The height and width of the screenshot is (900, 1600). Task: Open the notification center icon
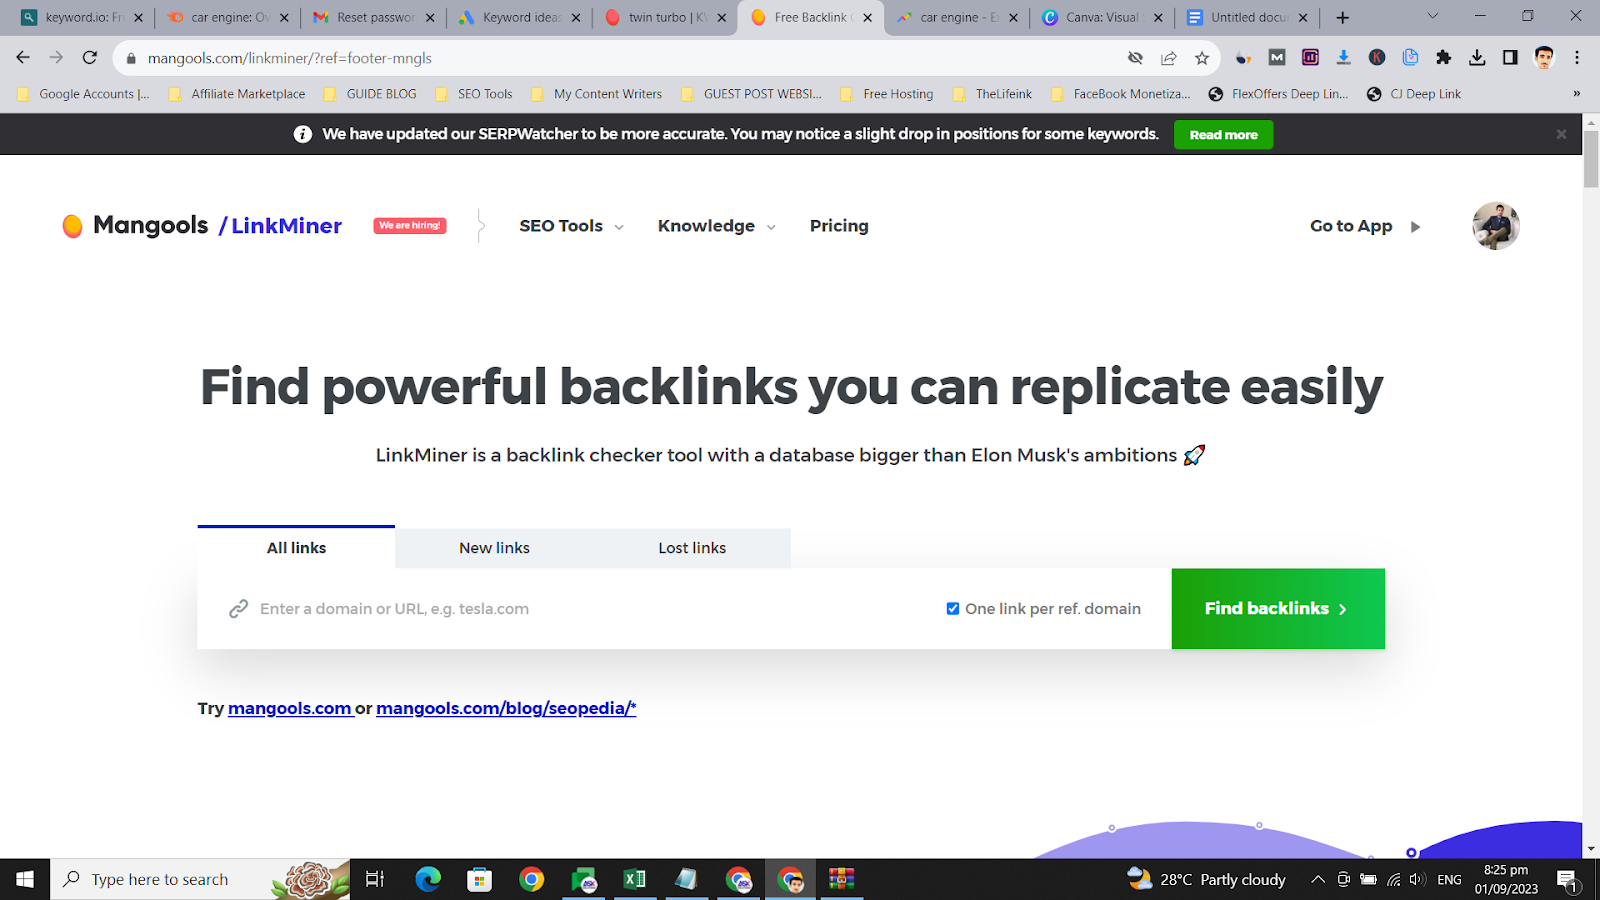click(x=1567, y=880)
